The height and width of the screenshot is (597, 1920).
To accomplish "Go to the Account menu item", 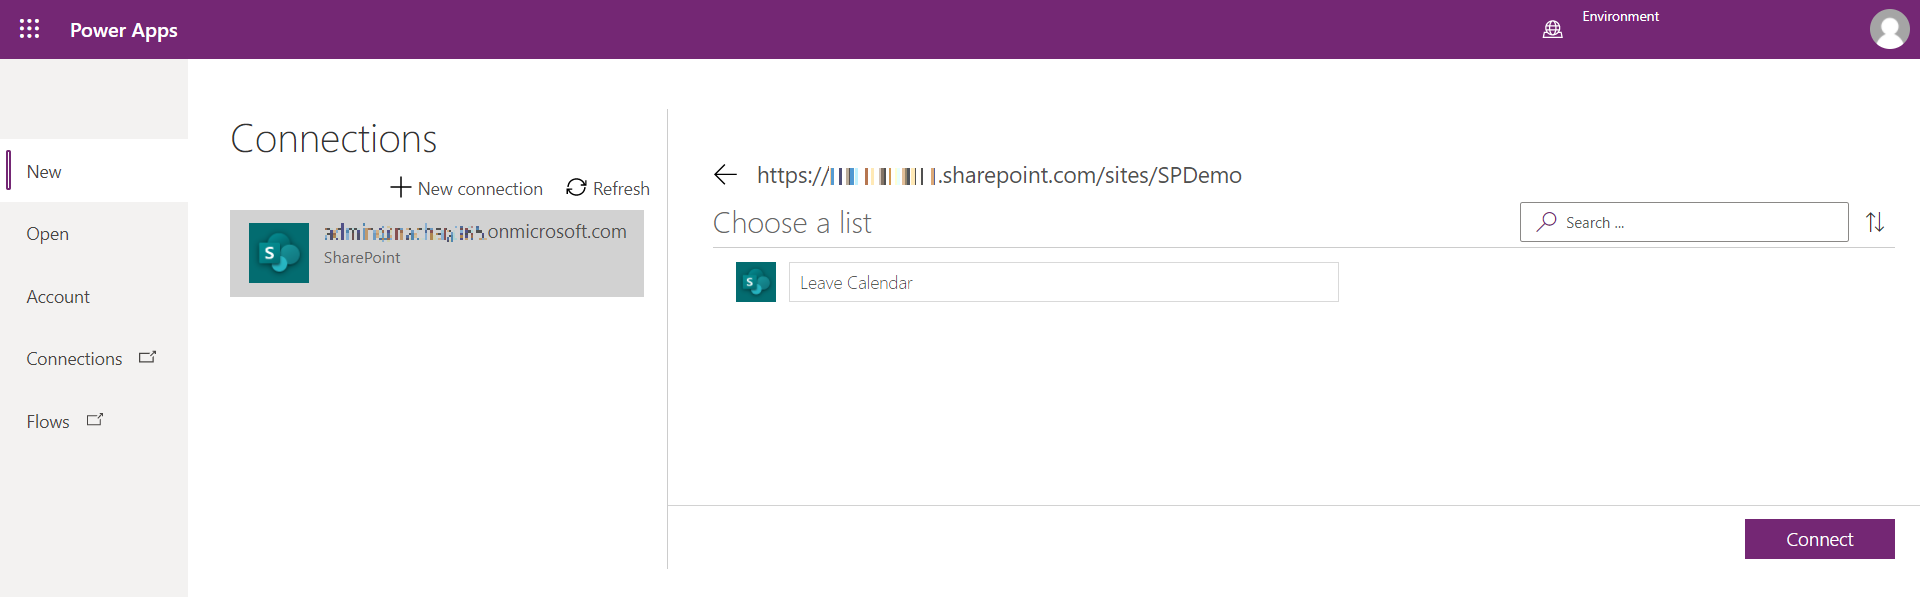I will [x=58, y=297].
